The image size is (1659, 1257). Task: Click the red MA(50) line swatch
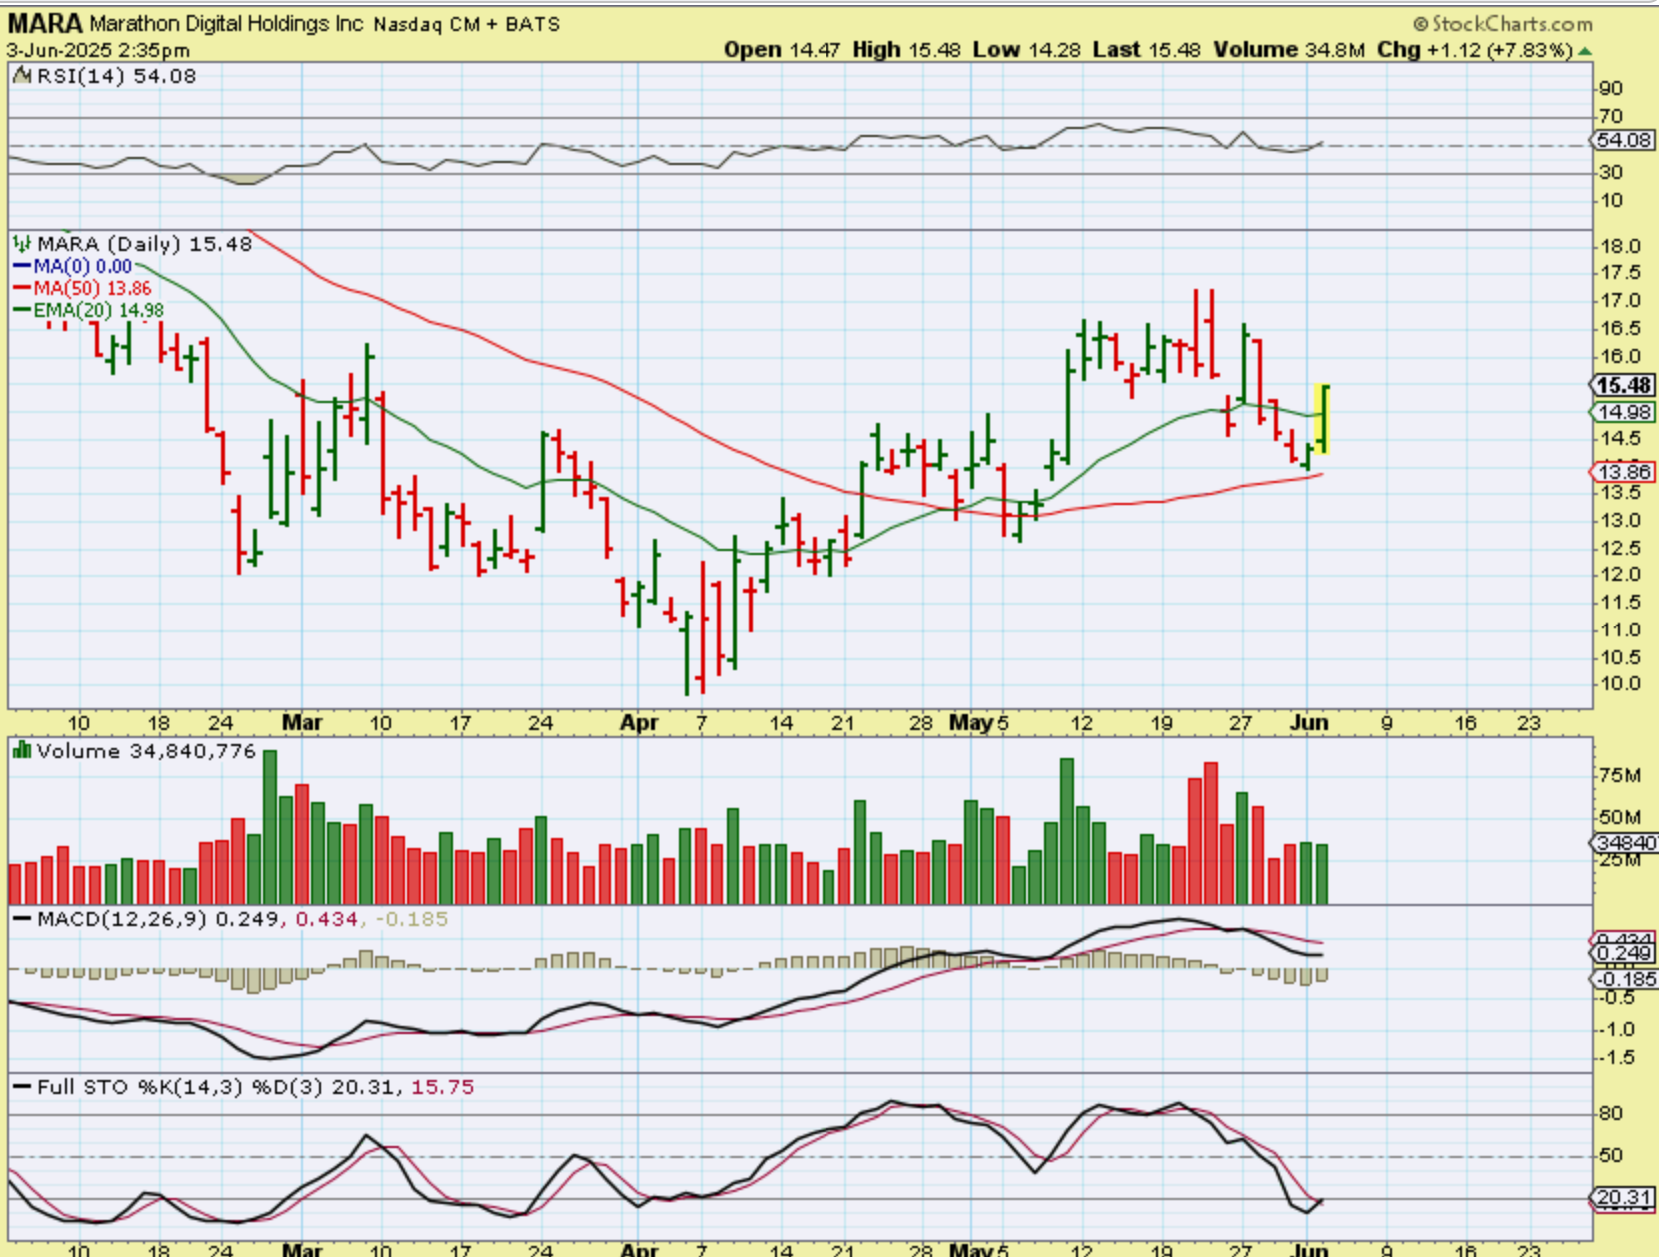[x=22, y=288]
